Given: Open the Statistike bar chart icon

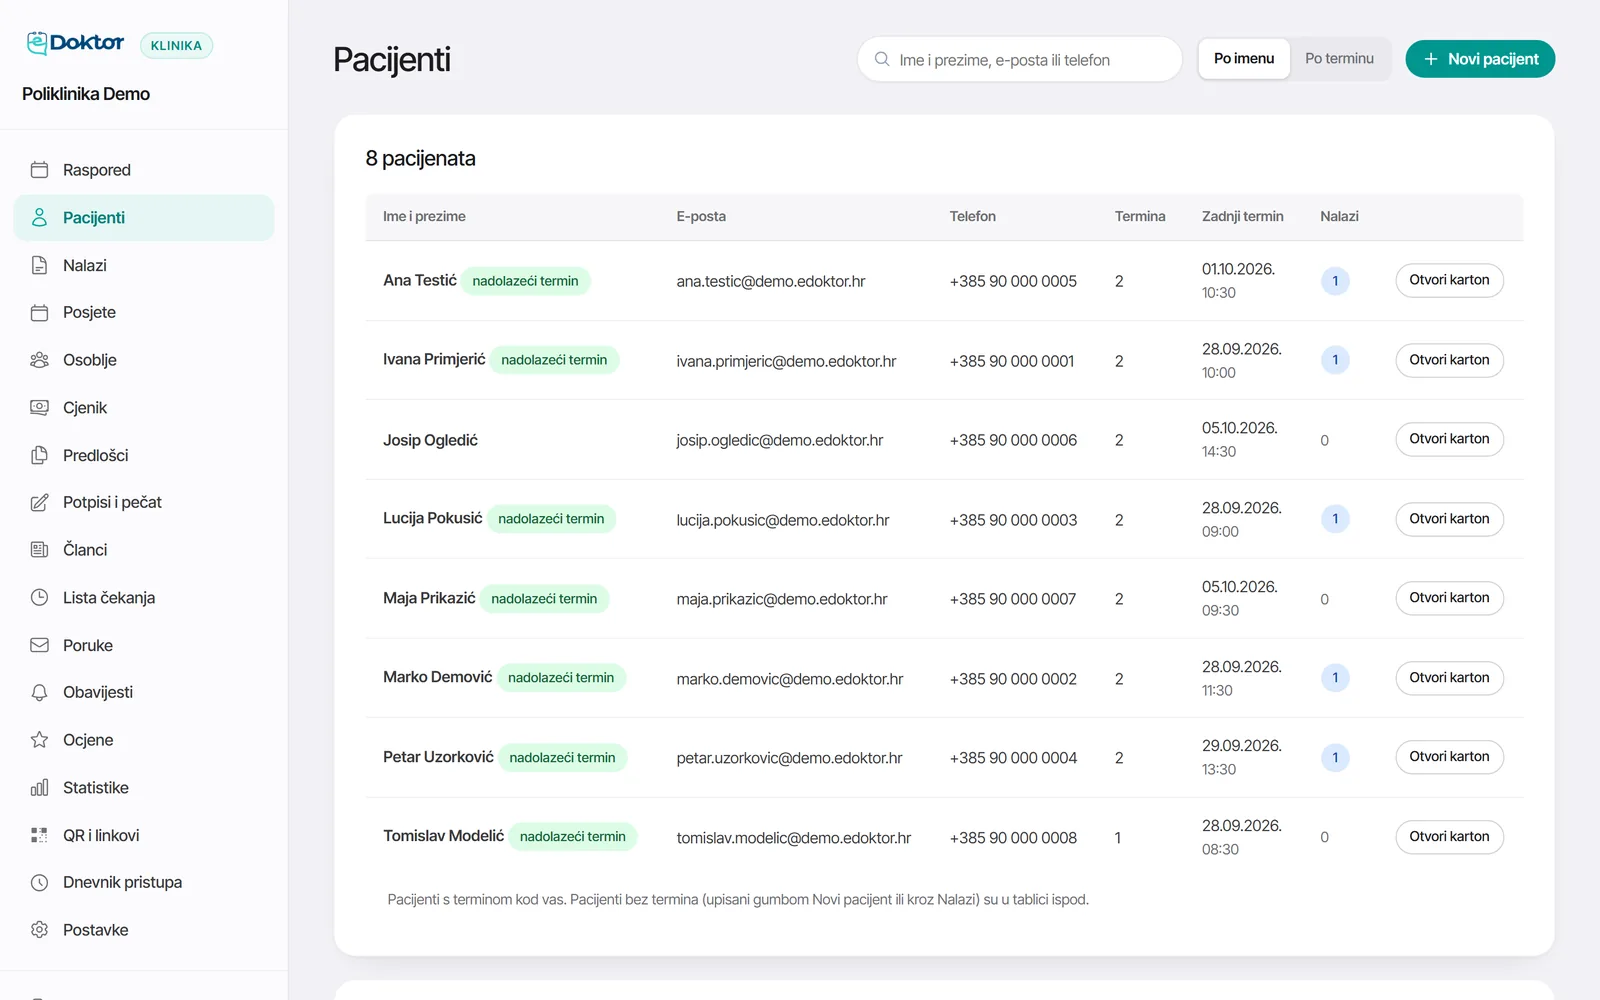Looking at the screenshot, I should (39, 788).
